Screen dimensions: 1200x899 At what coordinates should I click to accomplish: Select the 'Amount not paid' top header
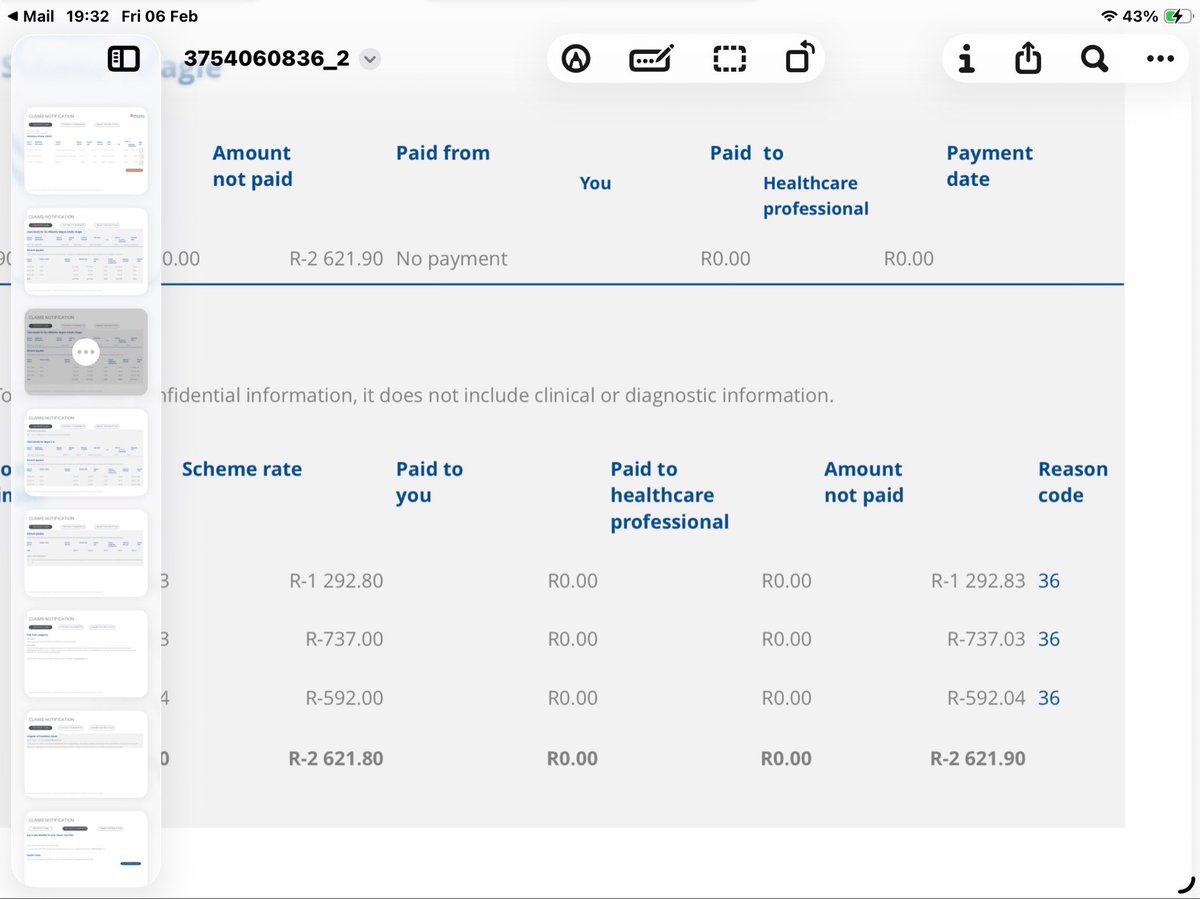(x=252, y=166)
